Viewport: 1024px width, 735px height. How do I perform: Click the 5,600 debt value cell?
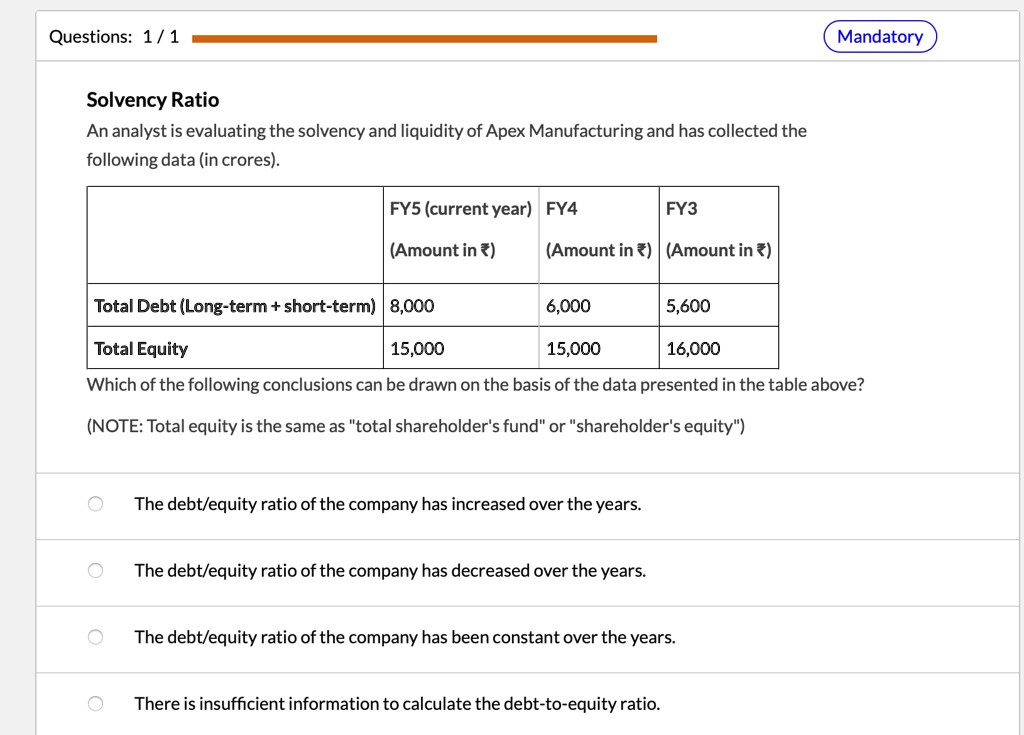[x=718, y=305]
